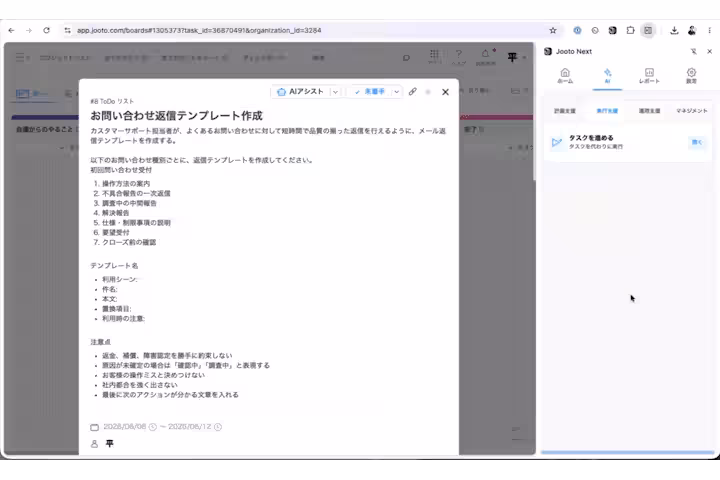
Task: Open the Chrome profile avatar
Action: coord(692,30)
